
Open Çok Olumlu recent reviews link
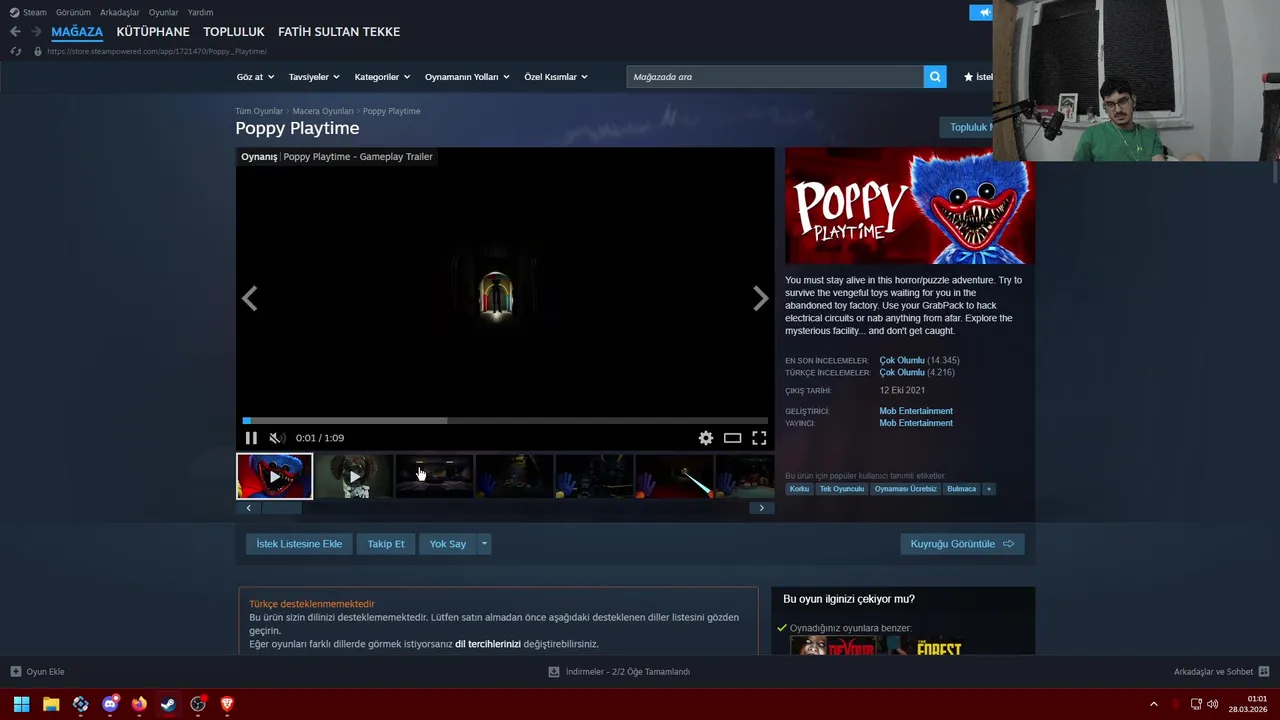[902, 360]
